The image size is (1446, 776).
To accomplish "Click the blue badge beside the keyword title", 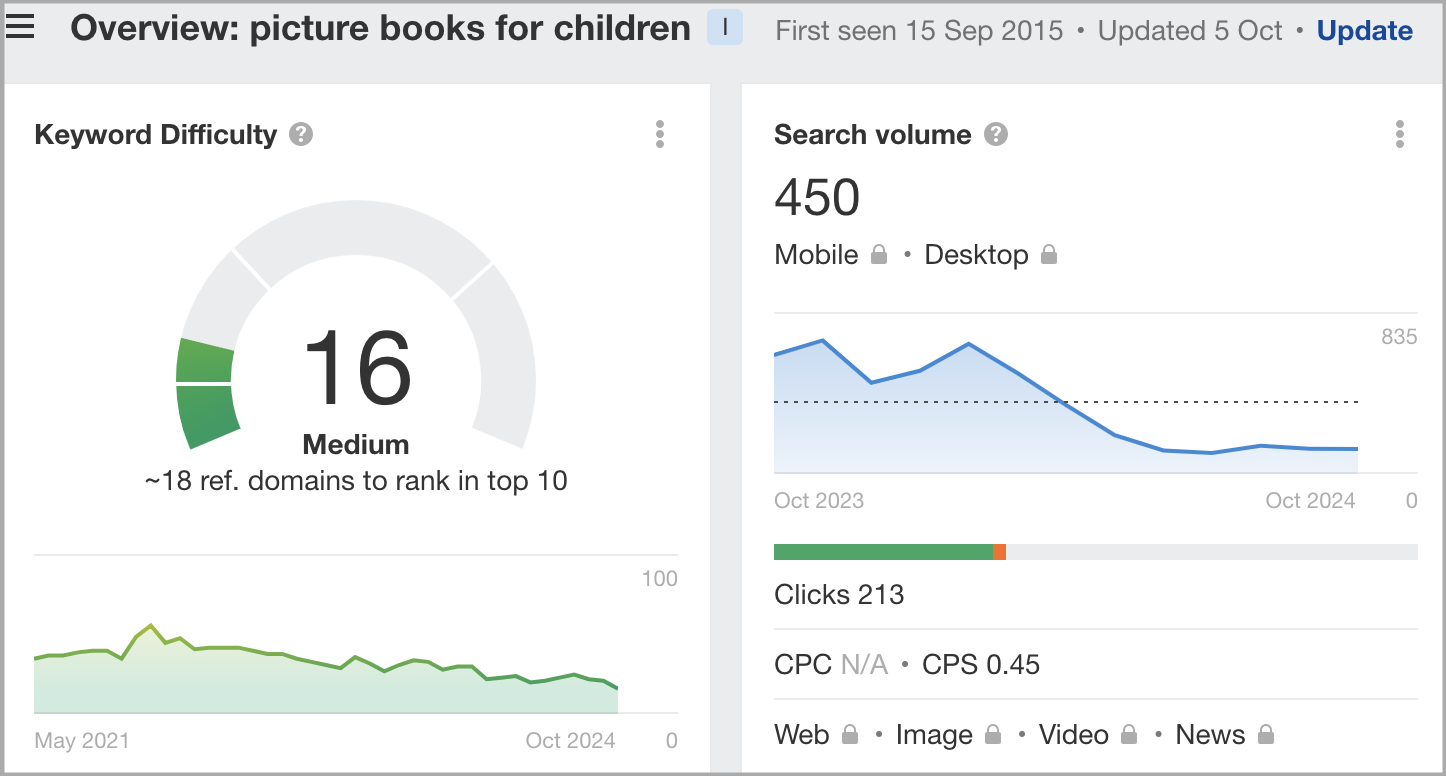I will pos(725,28).
